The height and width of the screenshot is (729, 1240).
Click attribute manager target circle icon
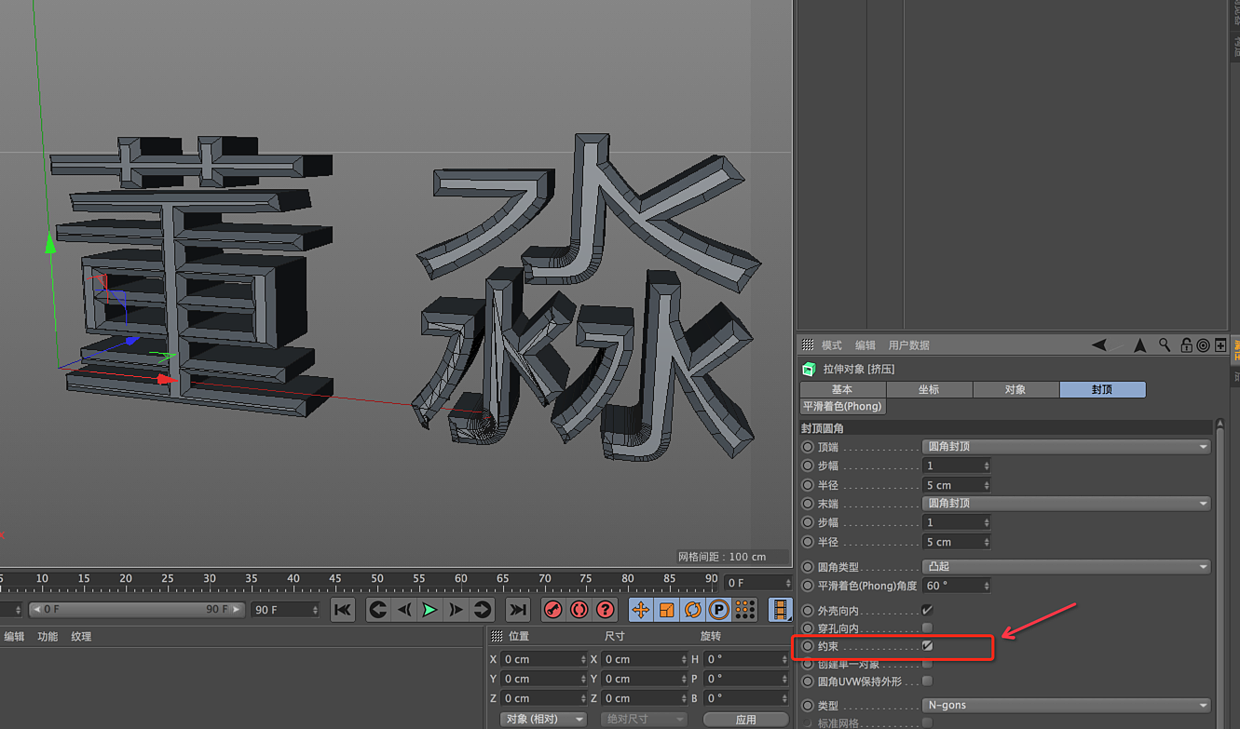[x=1203, y=345]
